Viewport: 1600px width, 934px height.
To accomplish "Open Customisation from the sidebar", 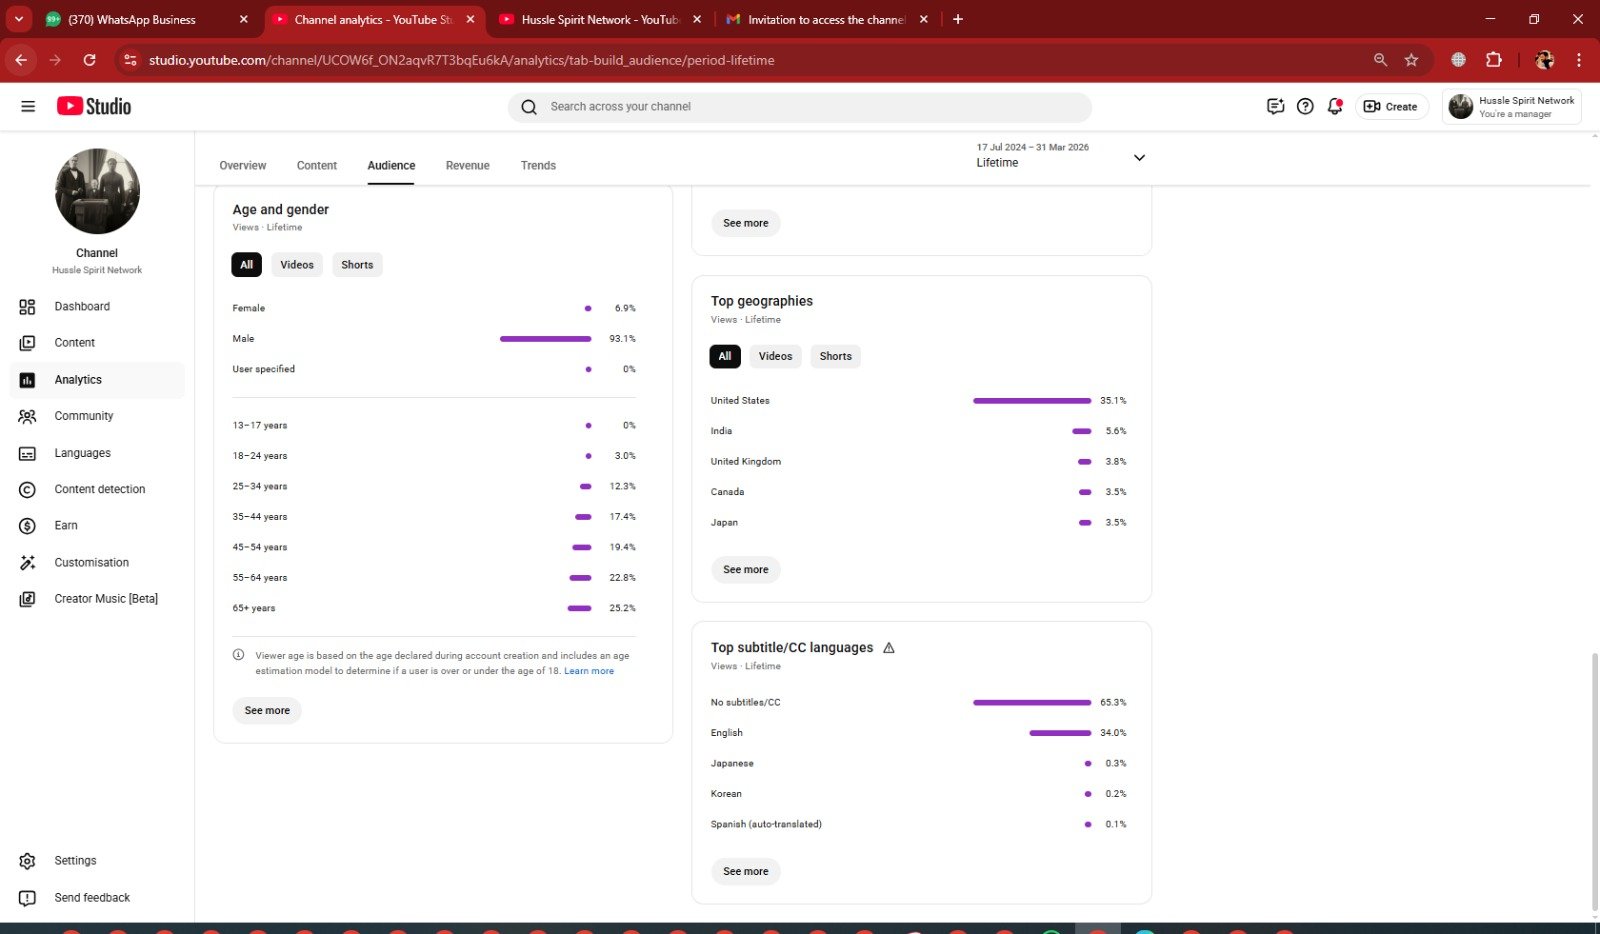I will pyautogui.click(x=91, y=562).
